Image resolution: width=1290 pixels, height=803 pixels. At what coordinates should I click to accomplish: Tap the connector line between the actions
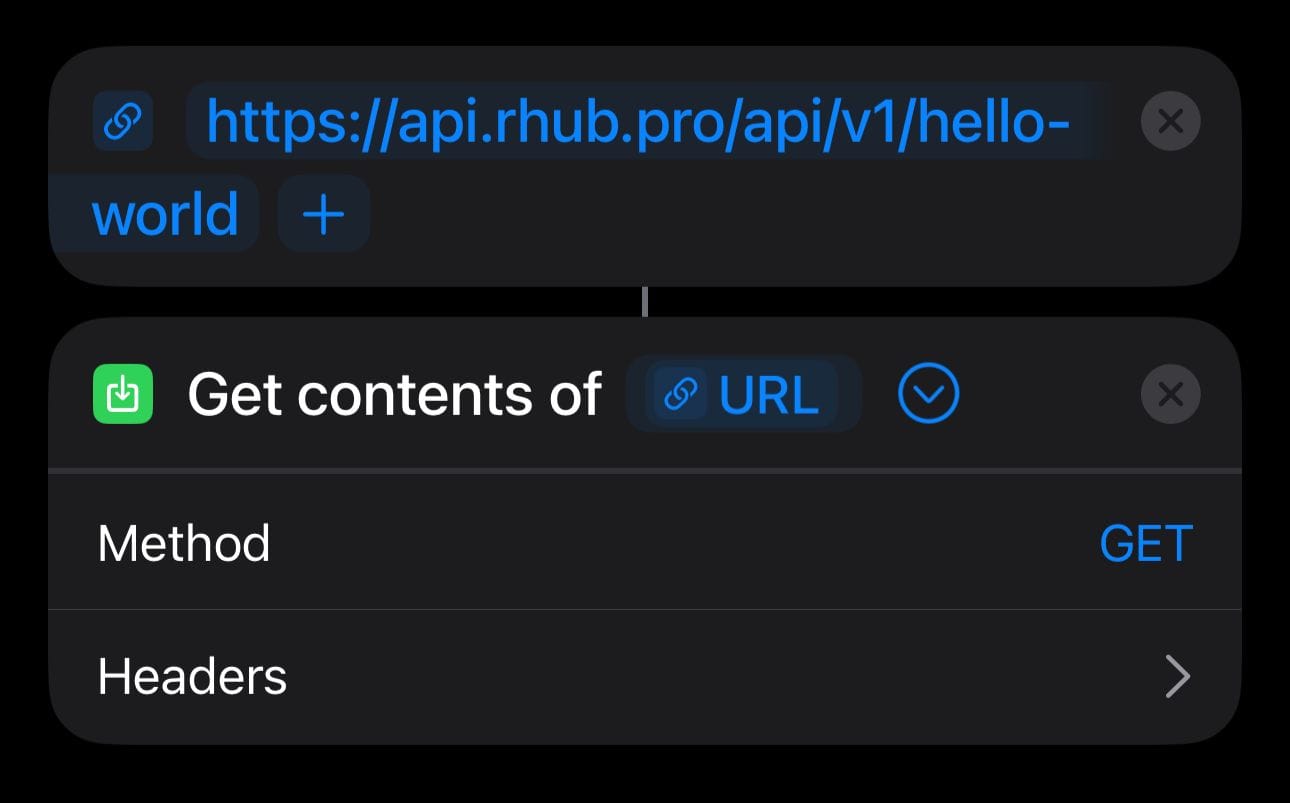(645, 302)
